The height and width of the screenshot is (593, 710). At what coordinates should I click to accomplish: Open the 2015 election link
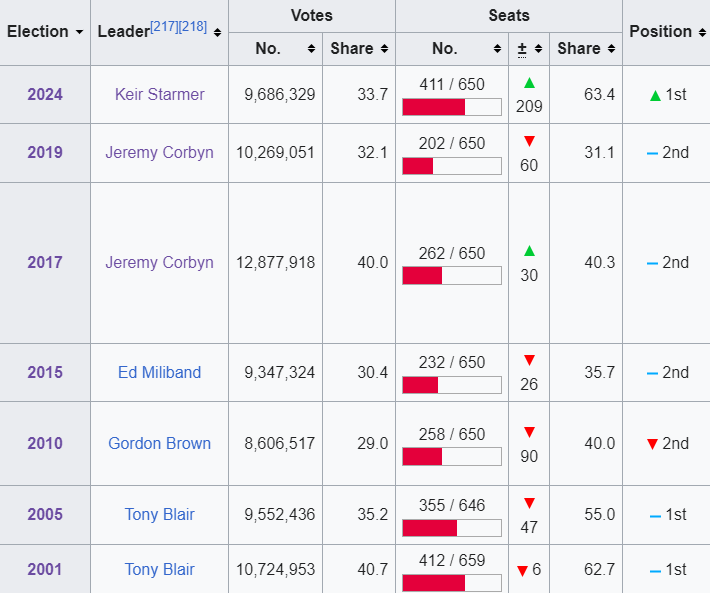point(45,373)
